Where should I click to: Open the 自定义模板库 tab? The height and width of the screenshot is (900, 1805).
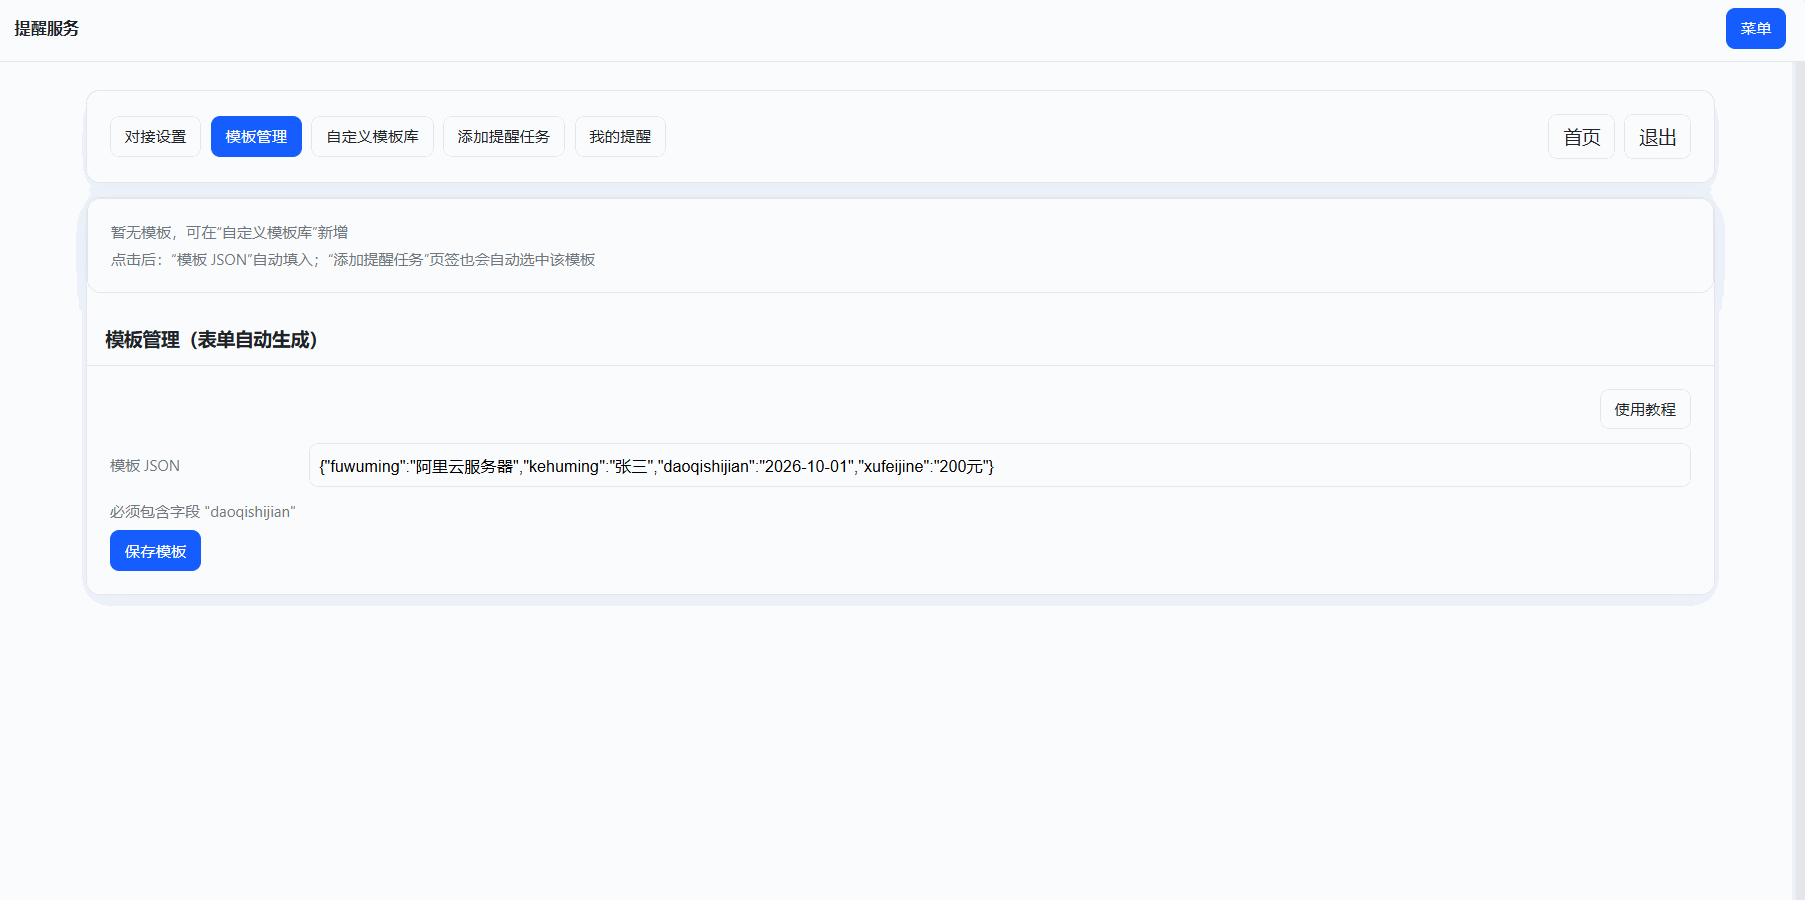click(372, 137)
